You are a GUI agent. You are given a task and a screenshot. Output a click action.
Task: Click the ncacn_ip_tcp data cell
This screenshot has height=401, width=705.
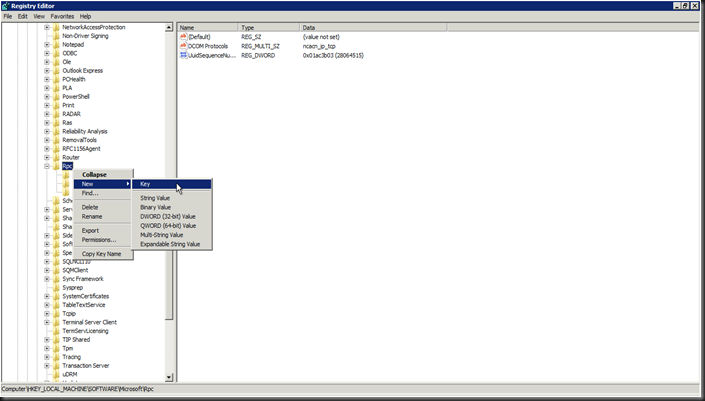tap(319, 46)
